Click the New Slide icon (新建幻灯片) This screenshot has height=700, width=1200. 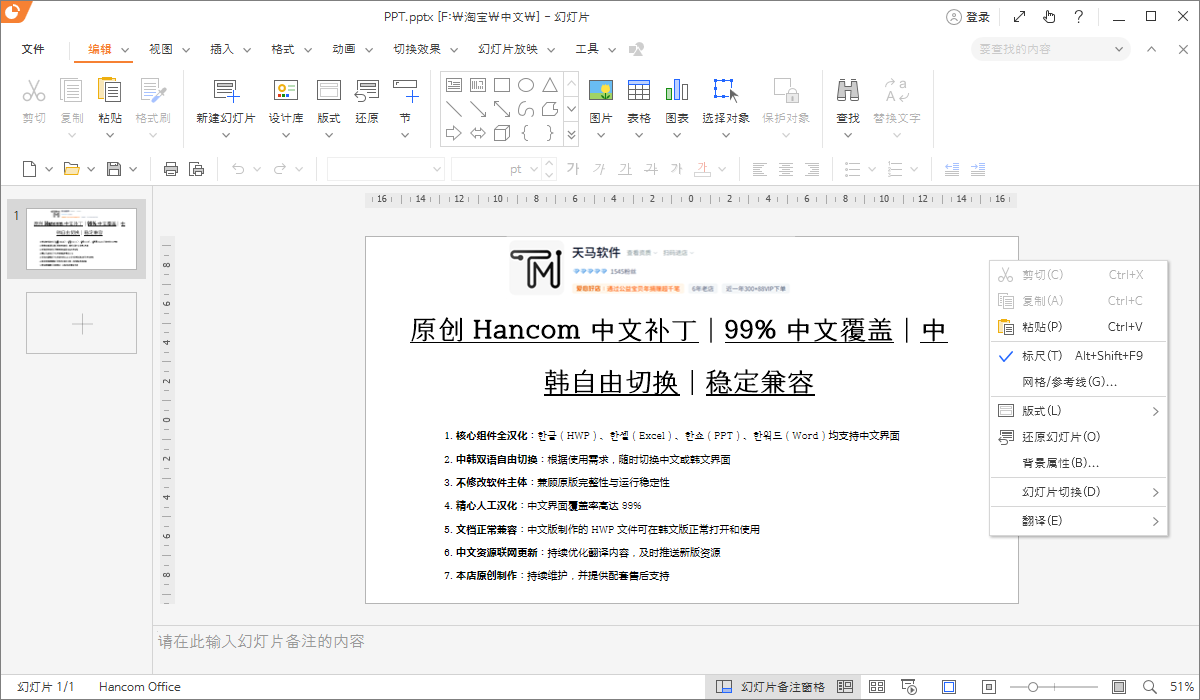[x=225, y=100]
